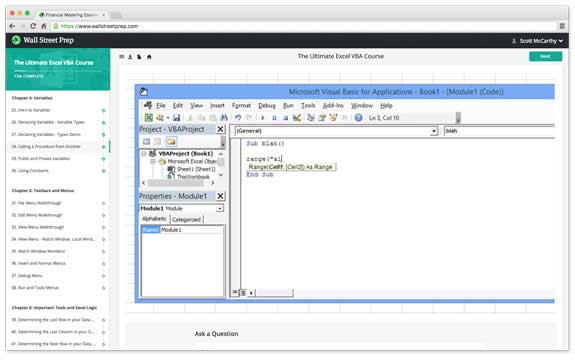Click View Object icon in Project panel
This screenshot has height=362, width=575.
158,142
